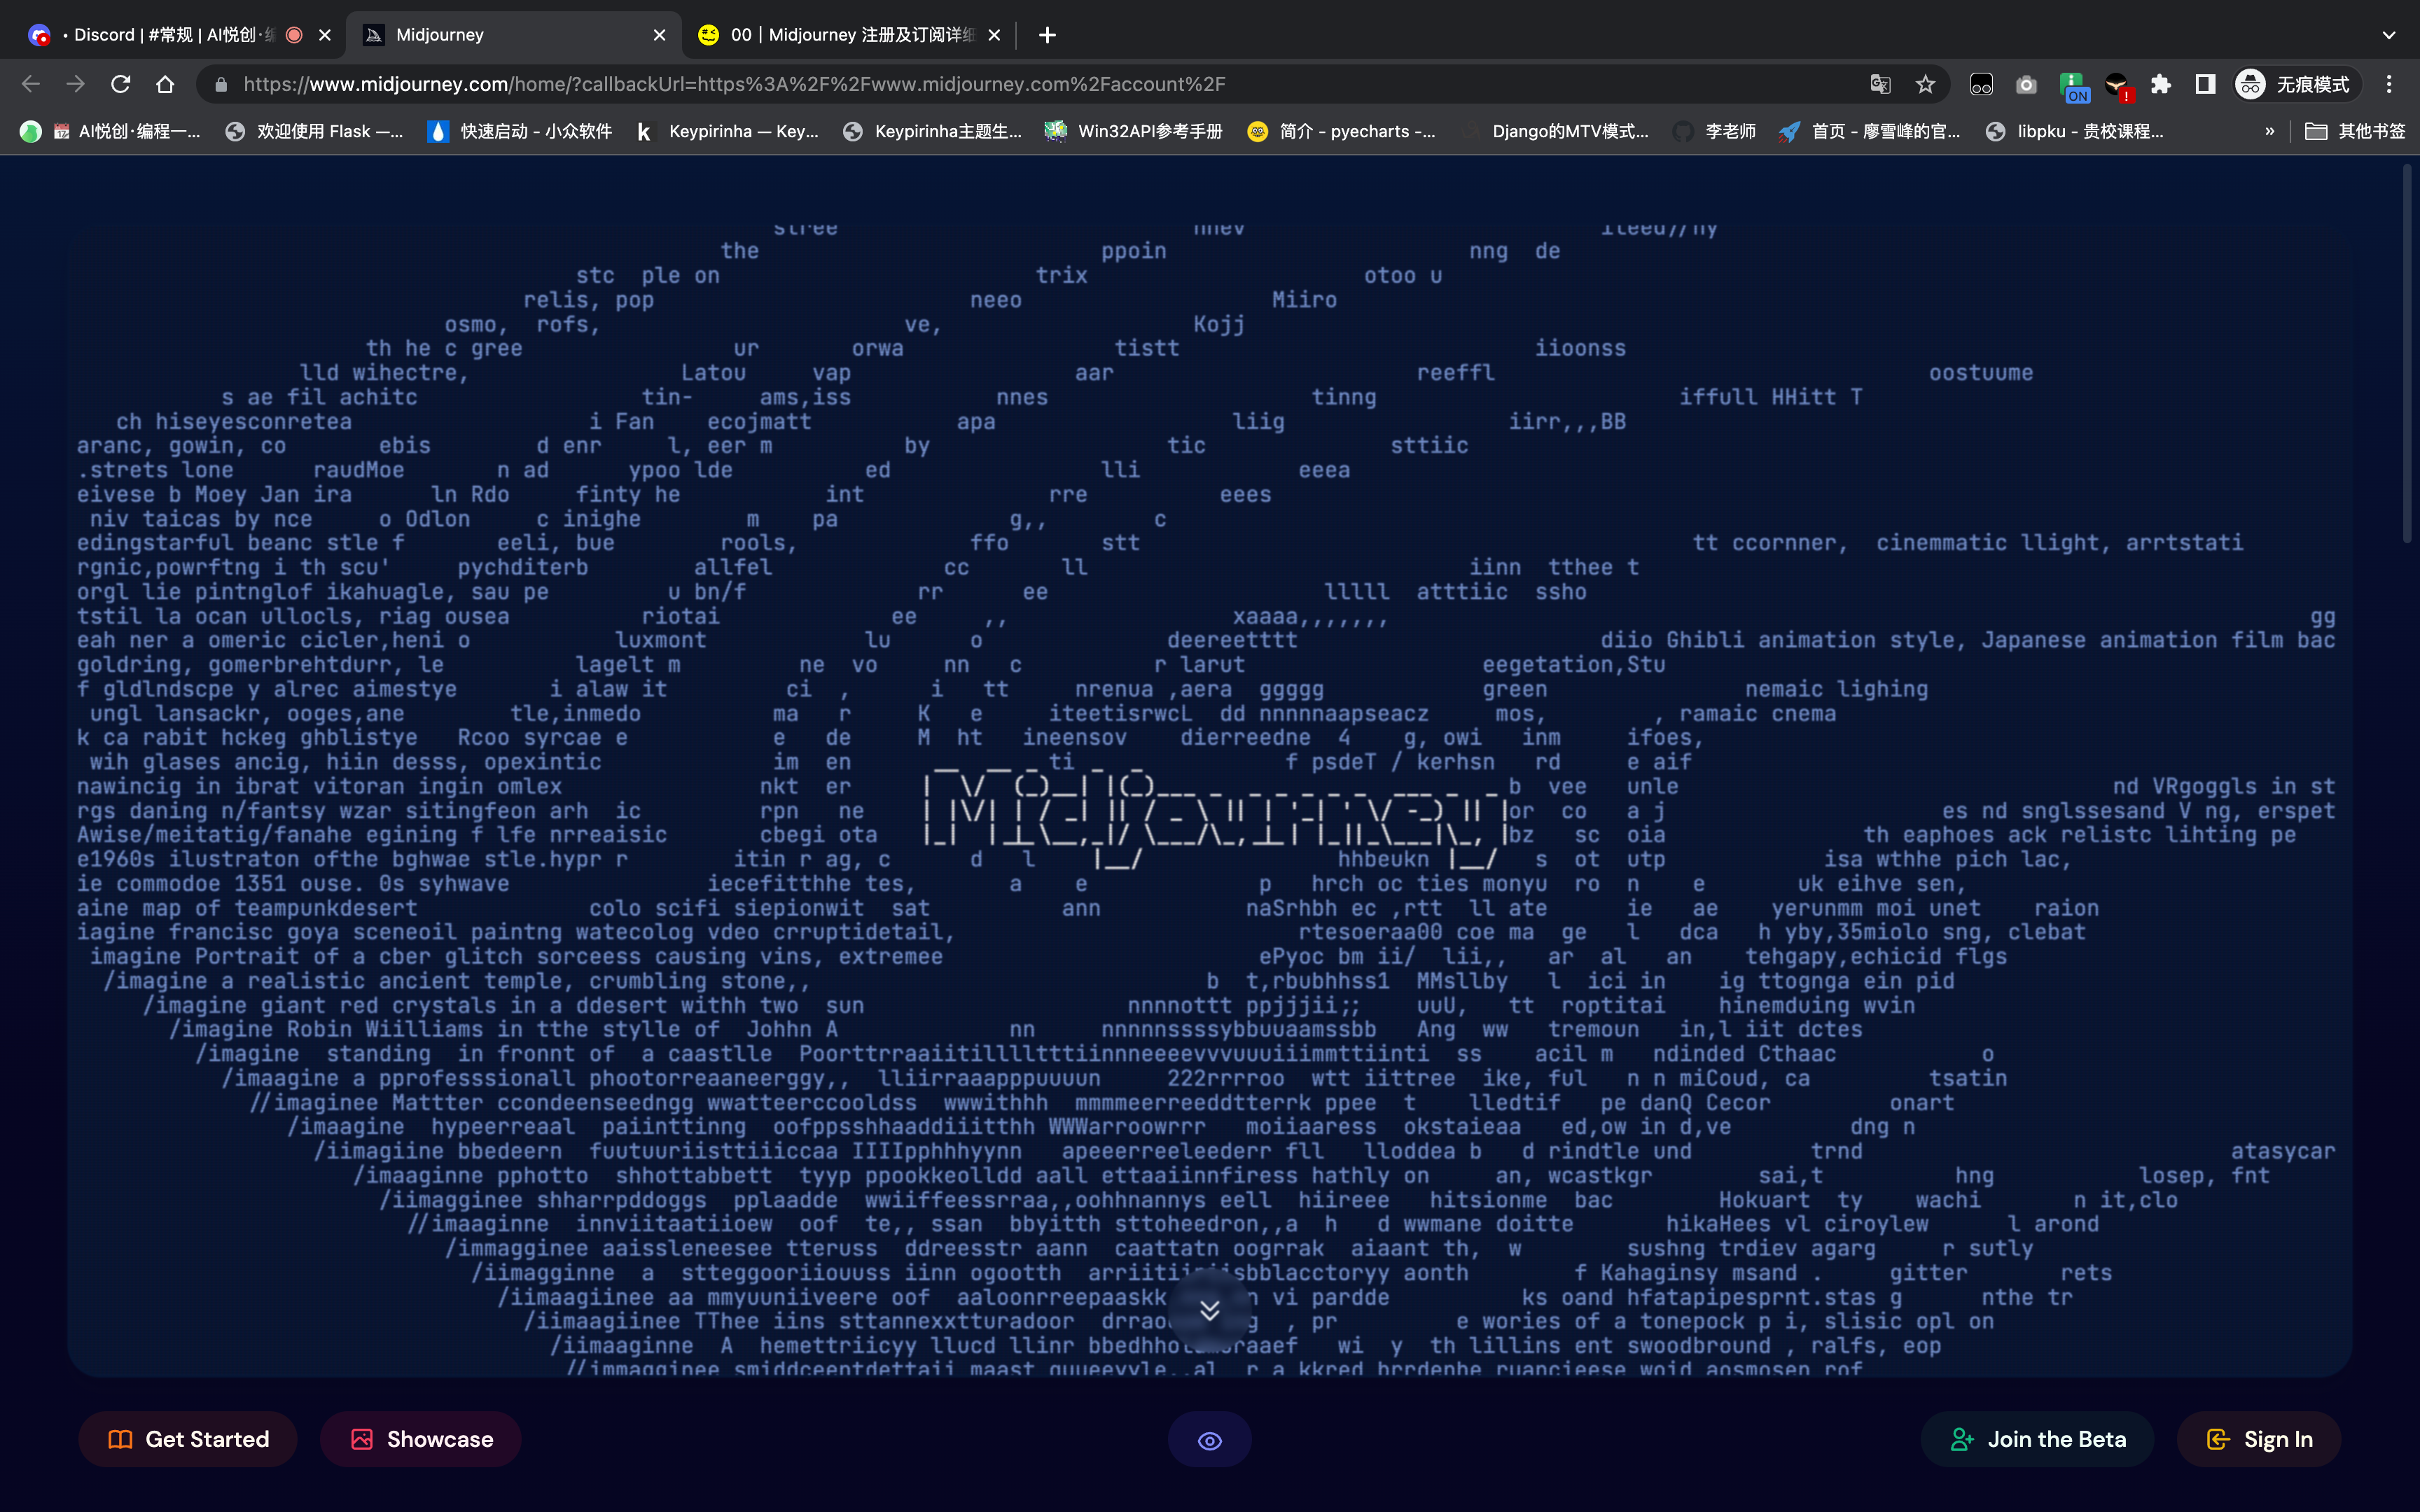Open the Win32API参考手册 bookmark
The image size is (2420, 1512).
(x=1134, y=131)
